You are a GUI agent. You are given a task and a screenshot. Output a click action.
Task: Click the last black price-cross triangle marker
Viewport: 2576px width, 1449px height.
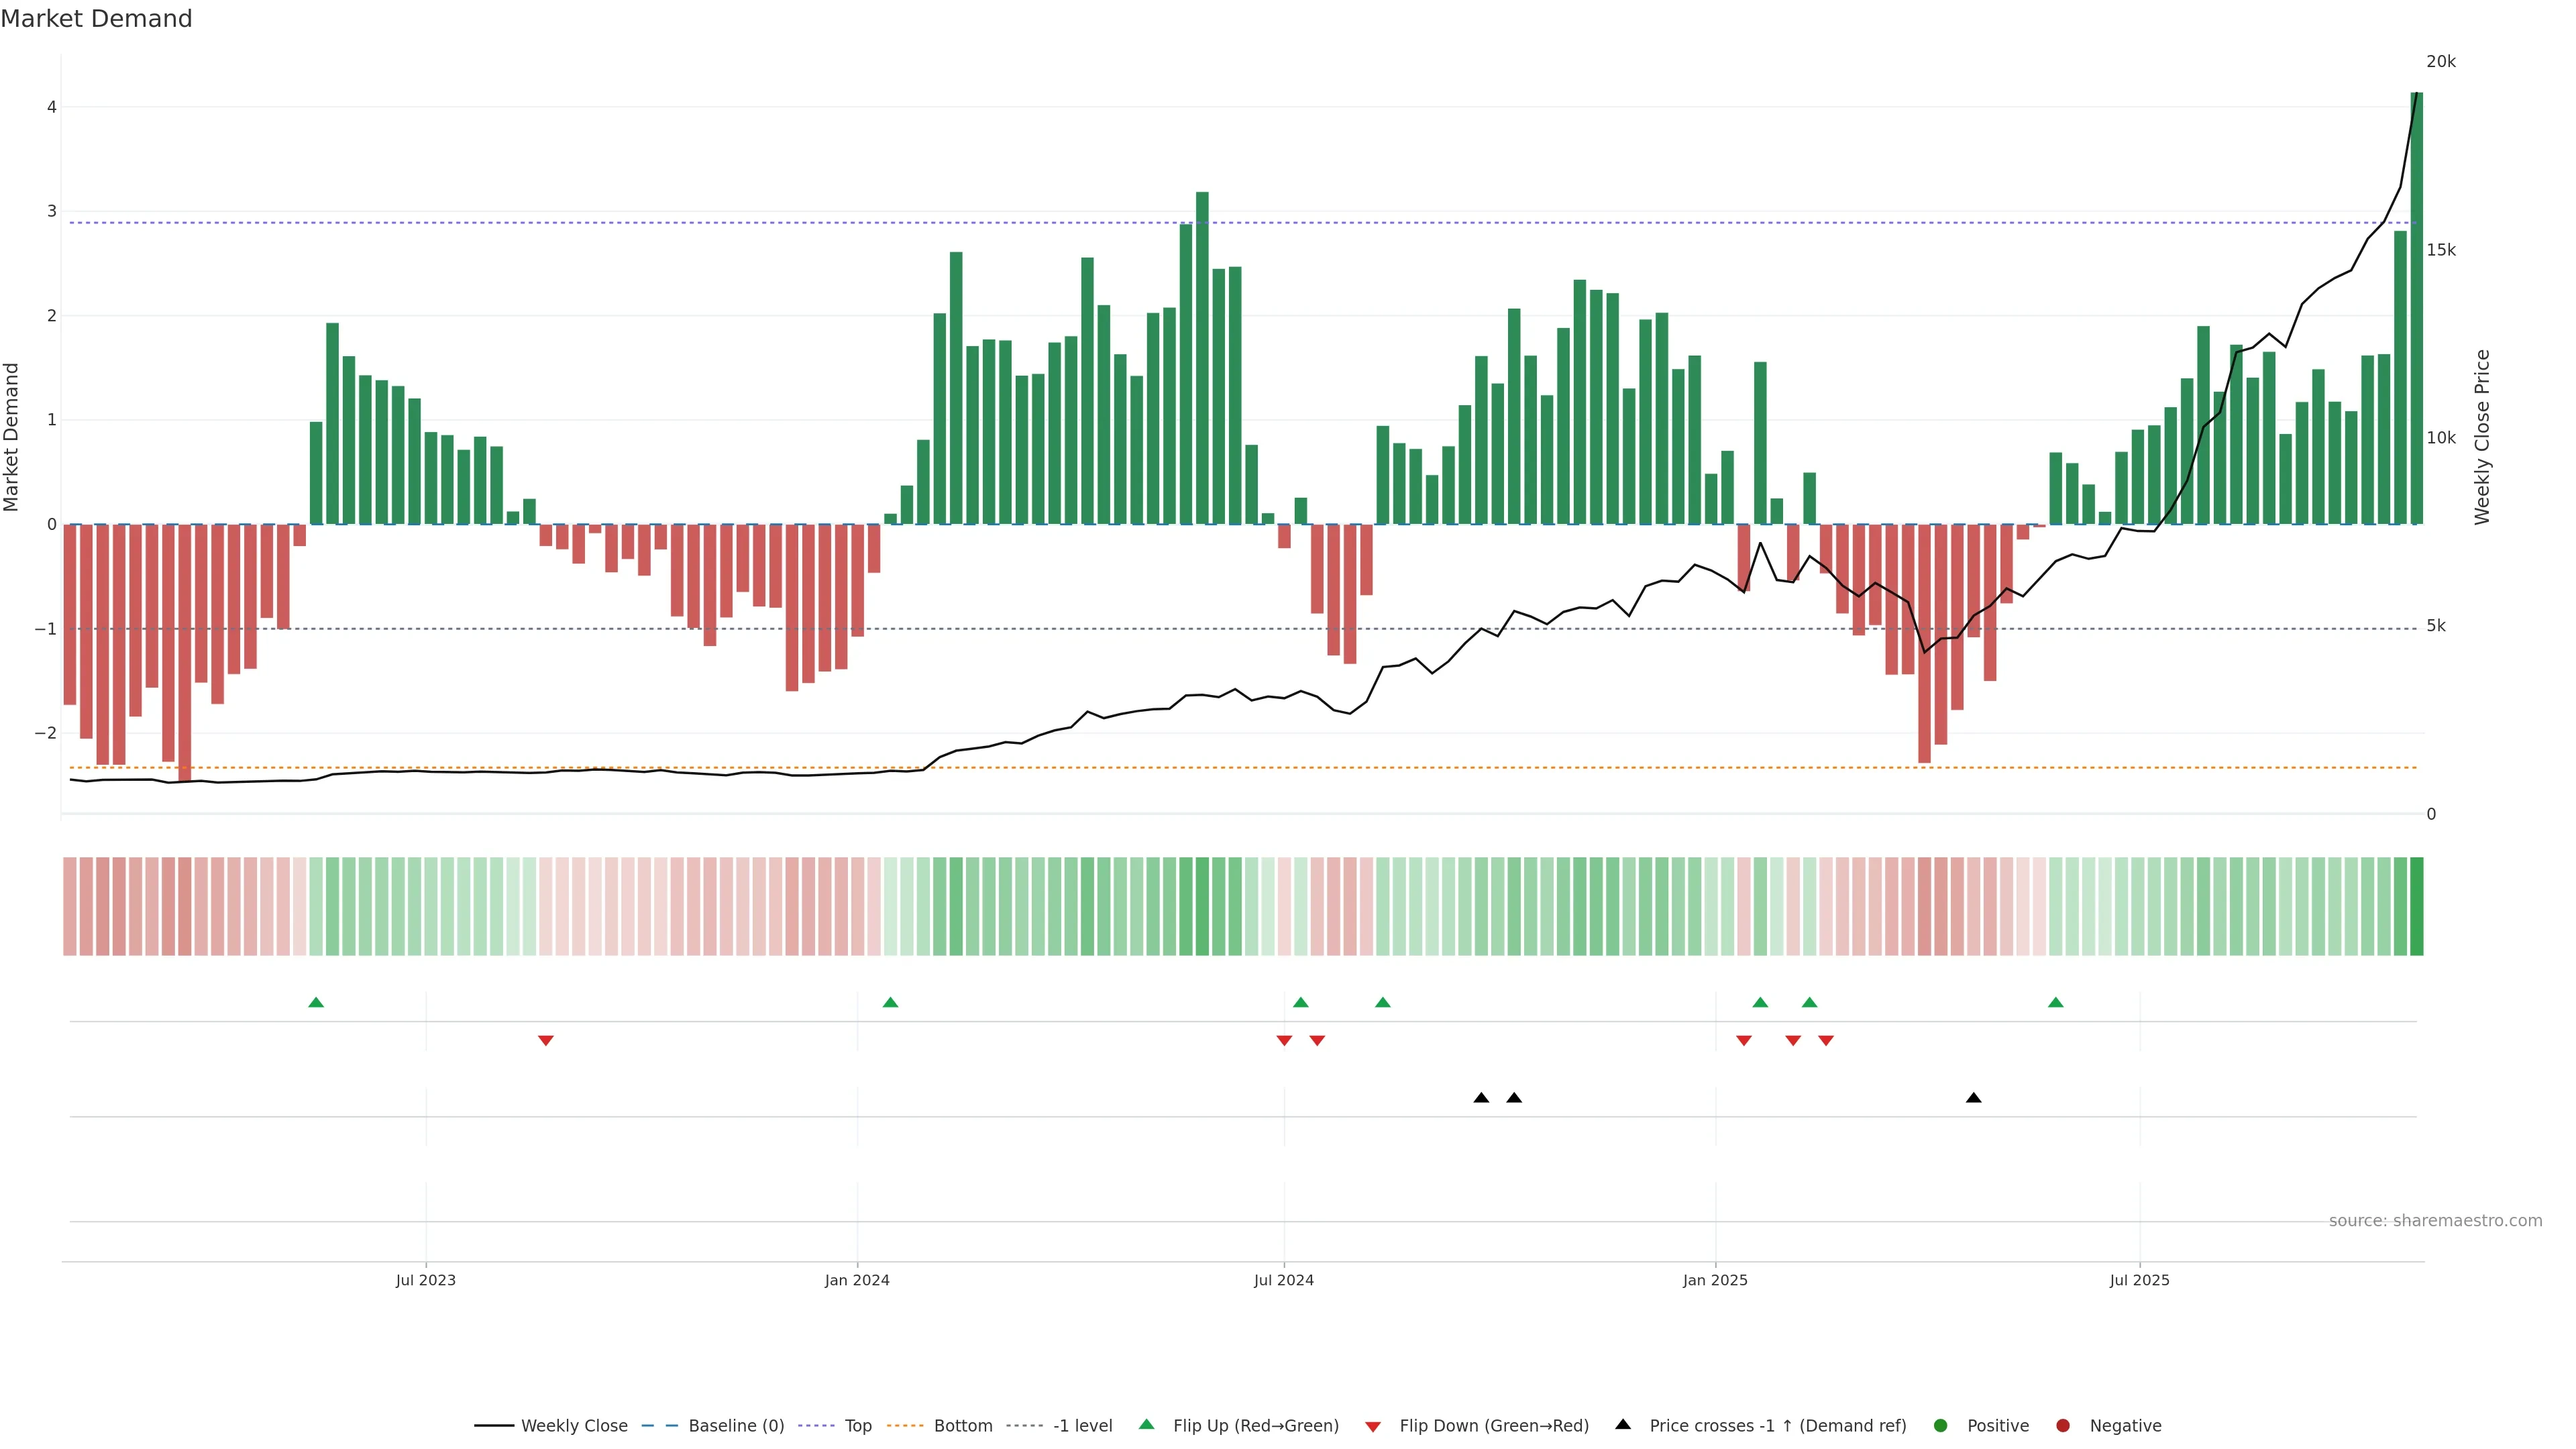click(1973, 1098)
